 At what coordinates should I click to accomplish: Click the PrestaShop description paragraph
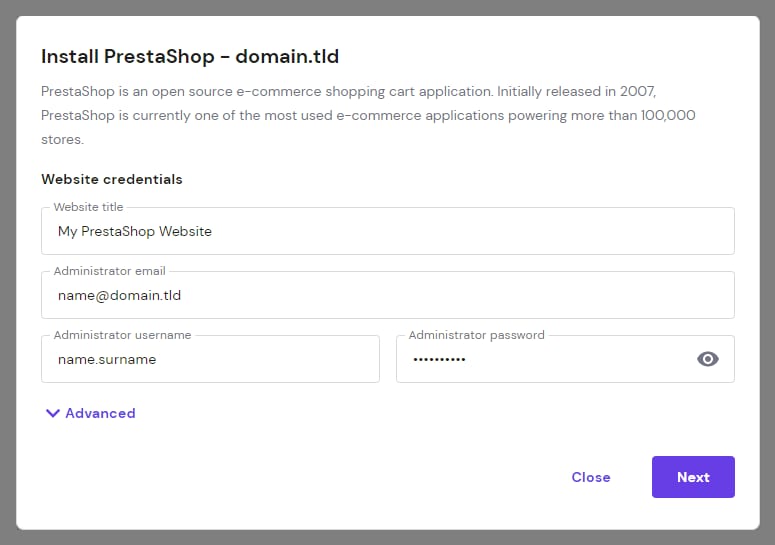(x=368, y=115)
